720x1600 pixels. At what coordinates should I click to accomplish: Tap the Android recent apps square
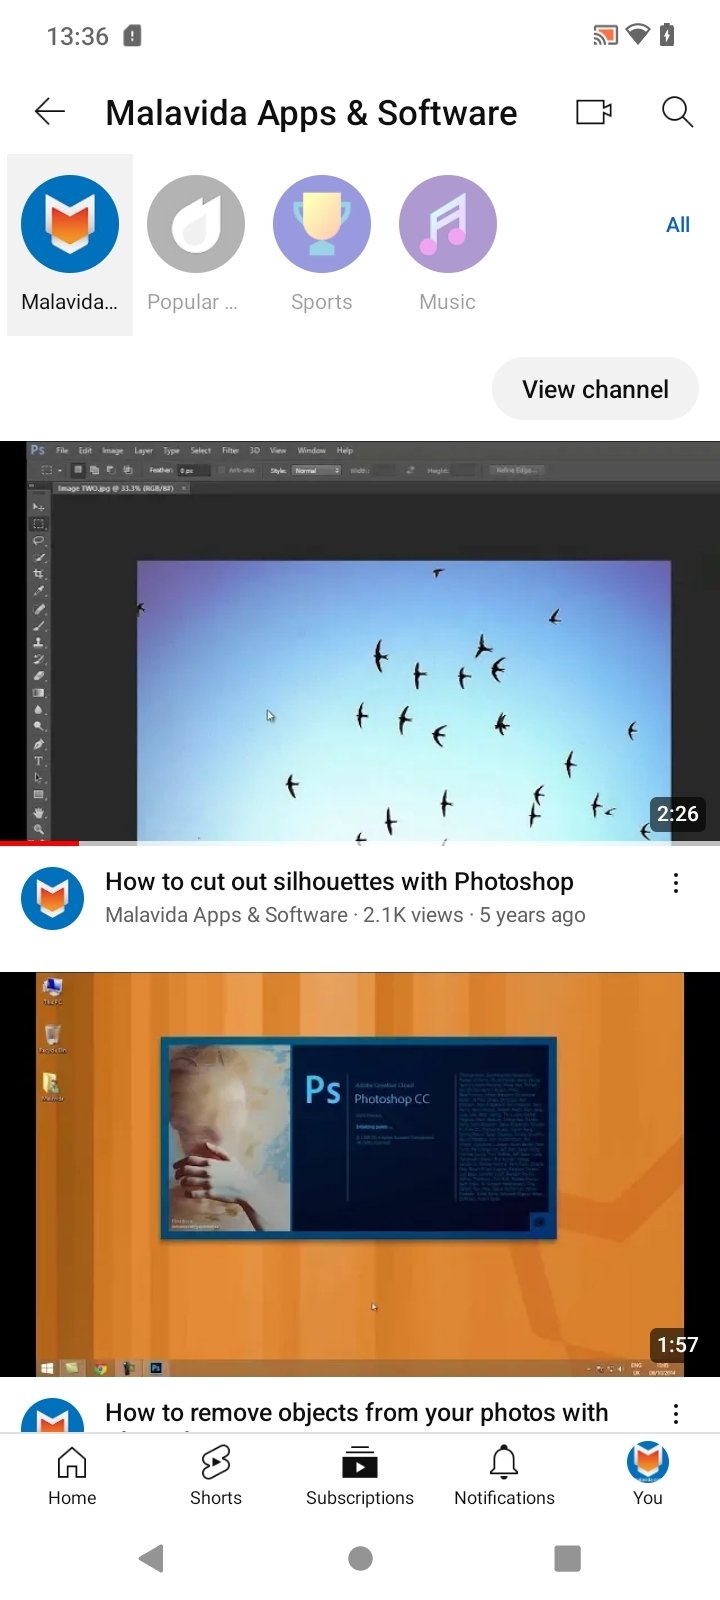567,1558
